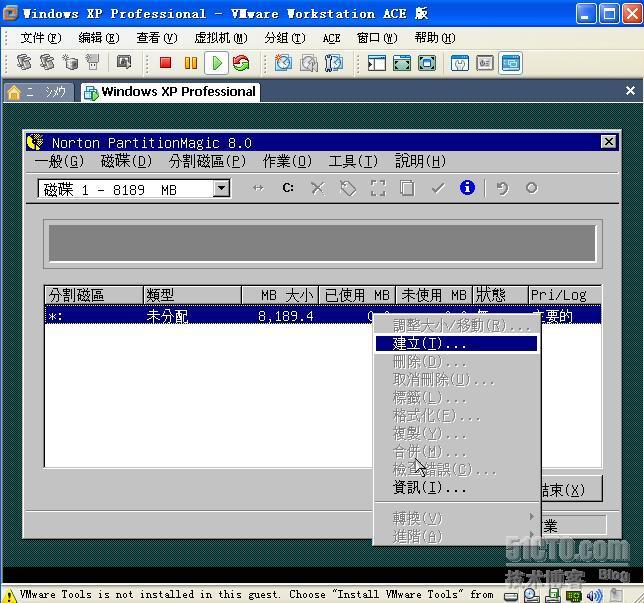The width and height of the screenshot is (644, 603).
Task: Open the 作業(O) menu
Action: point(287,161)
